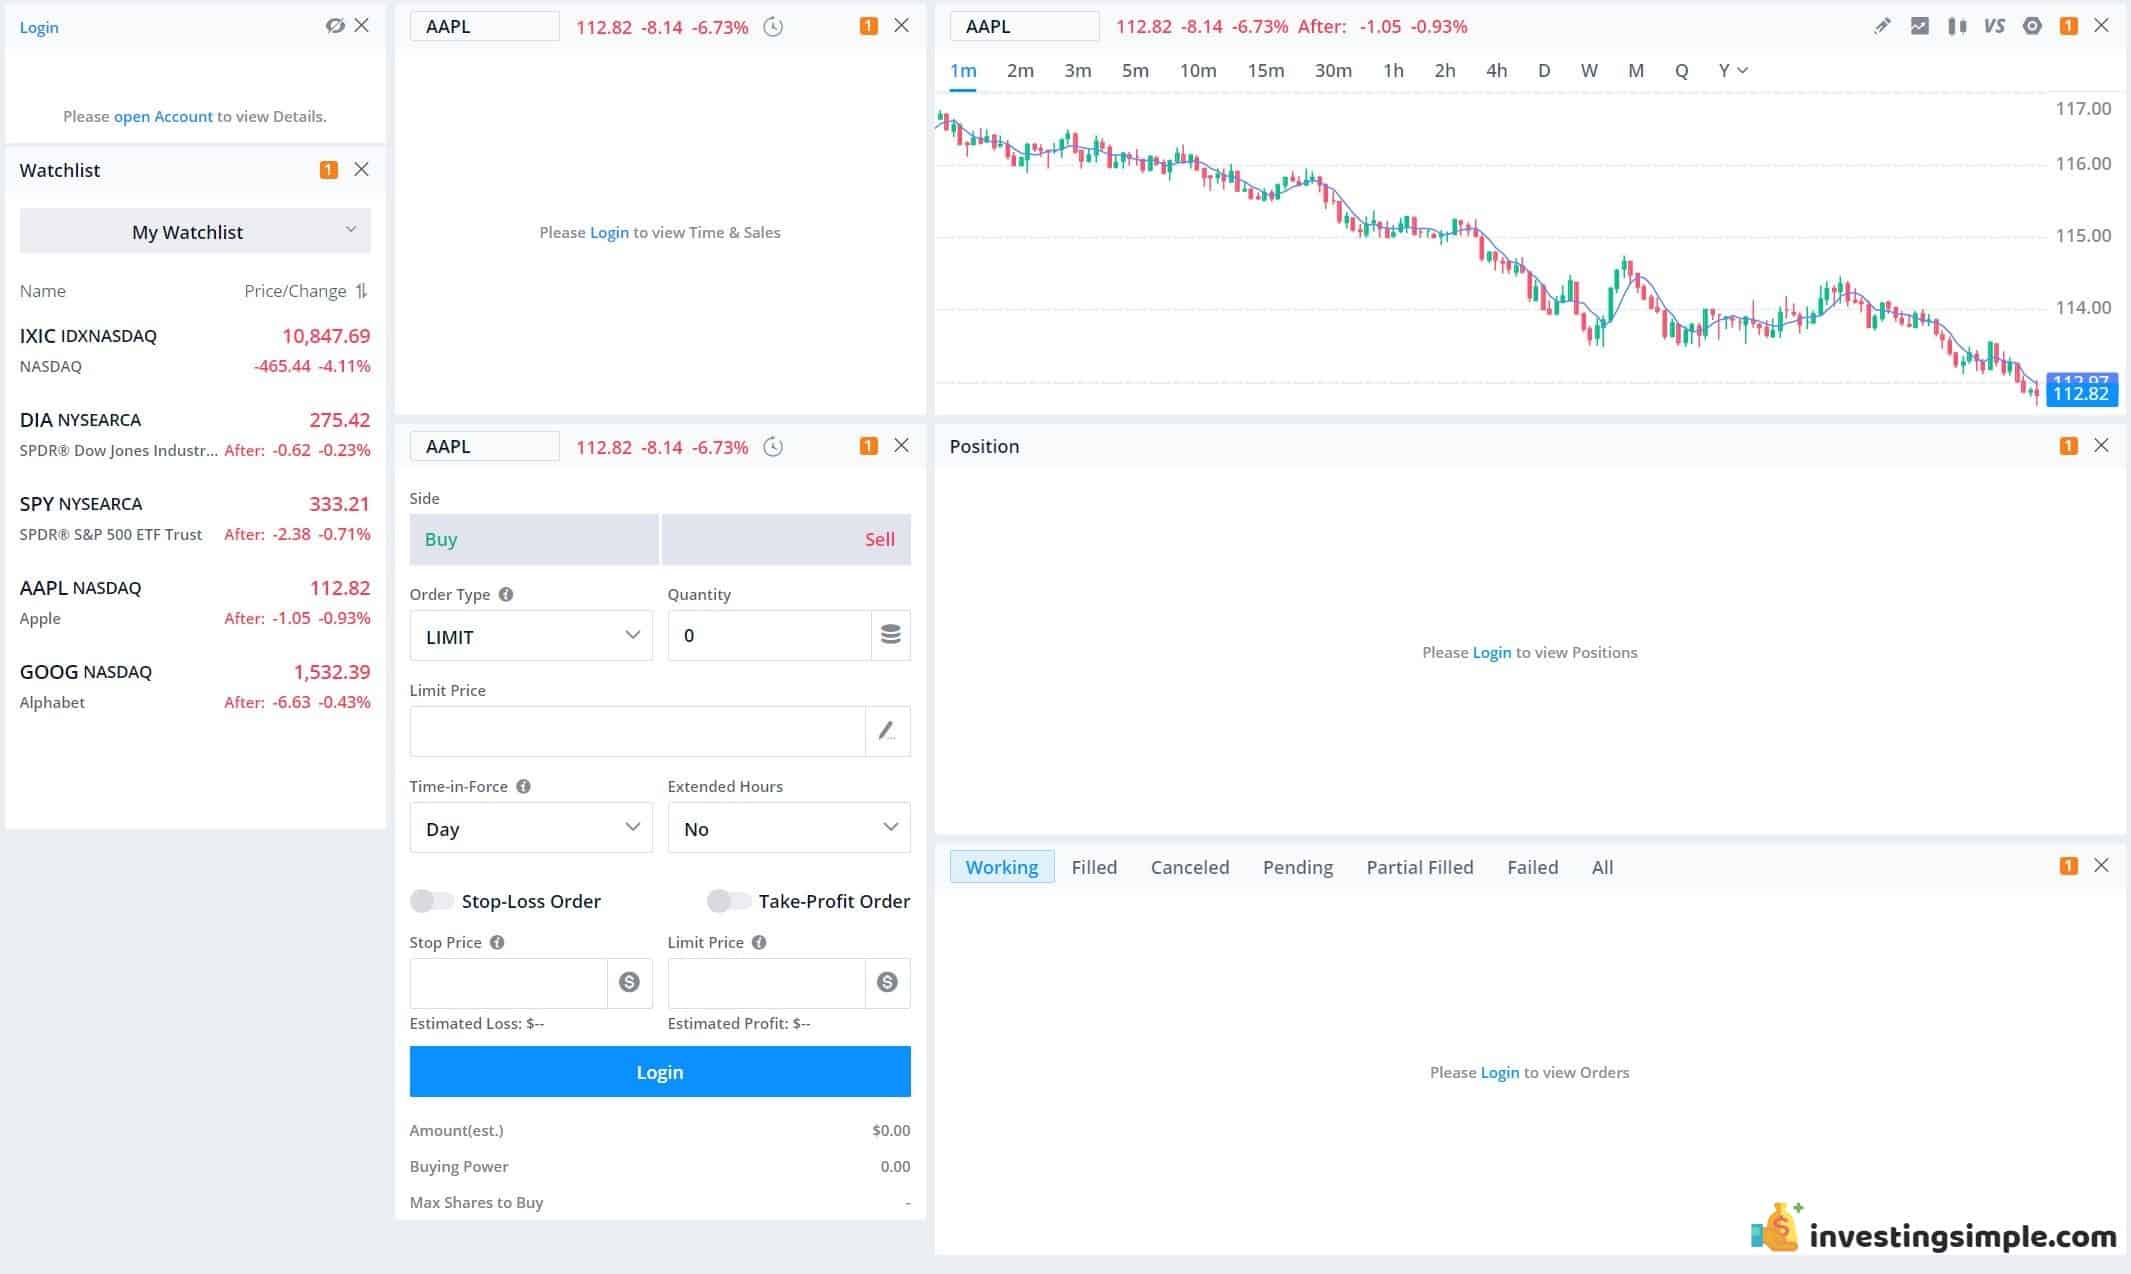Close the Position panel

tap(2101, 446)
